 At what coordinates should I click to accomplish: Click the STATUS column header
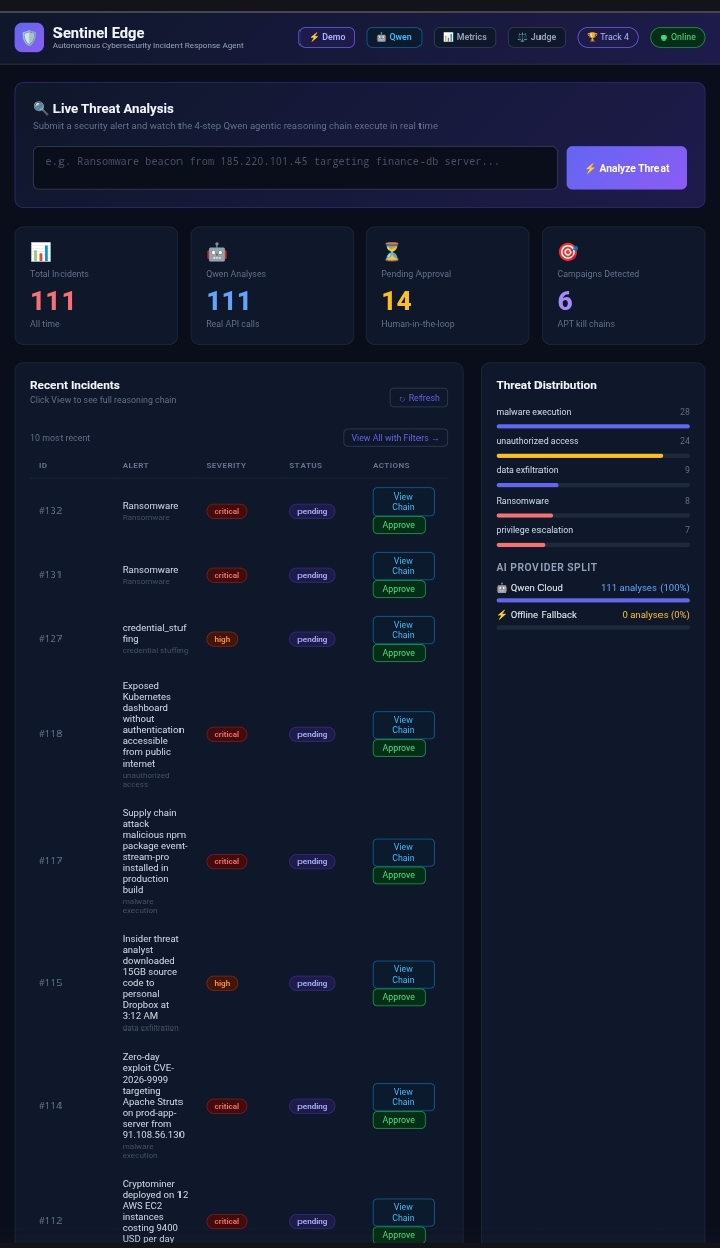[x=306, y=466]
